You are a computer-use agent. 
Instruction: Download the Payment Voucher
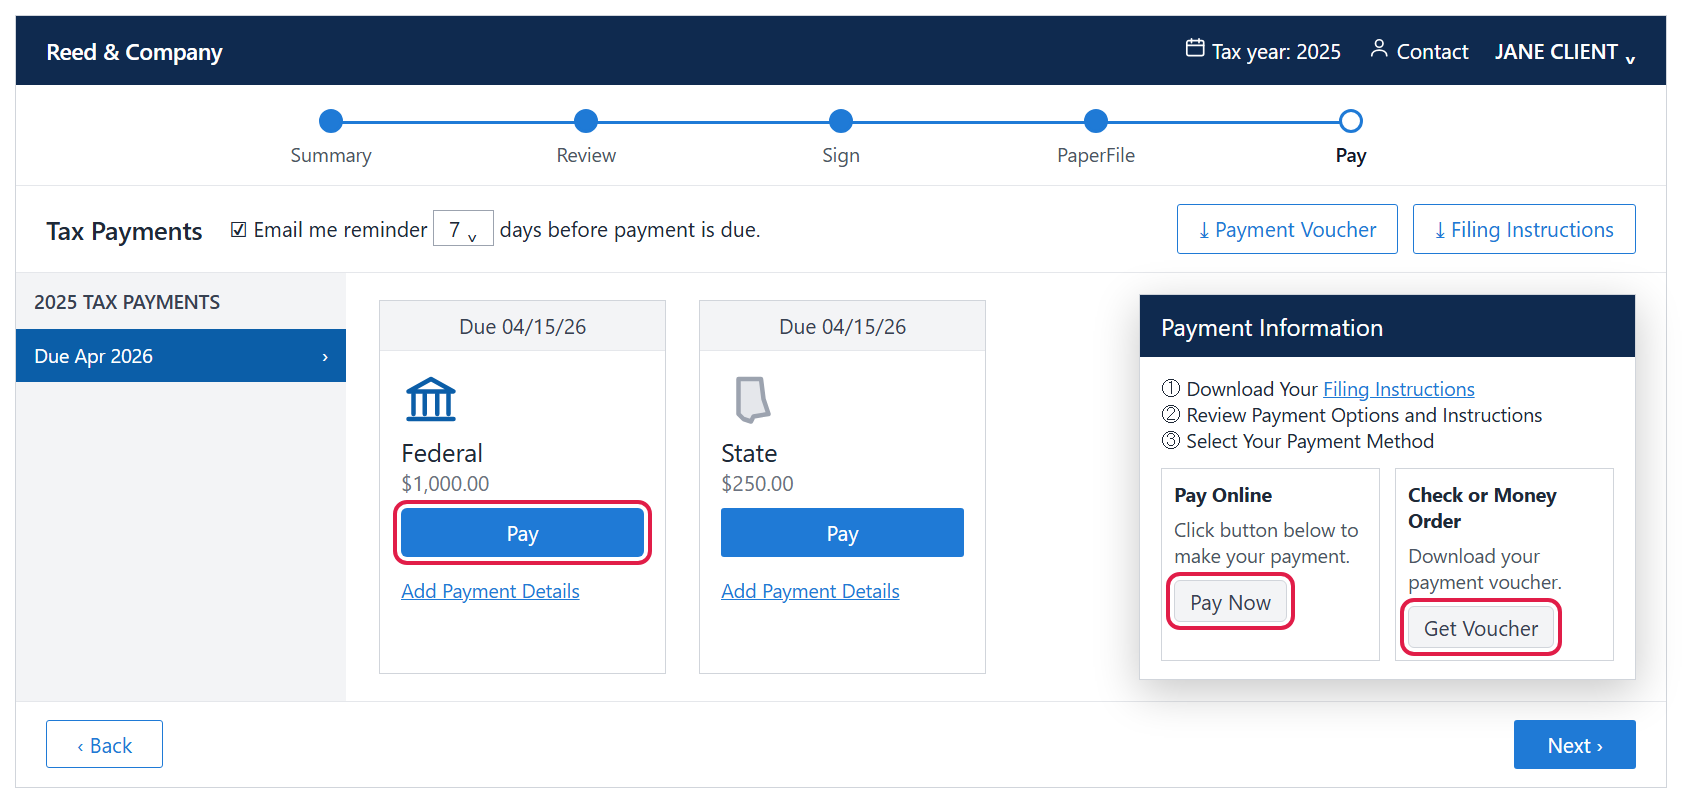click(x=1287, y=229)
